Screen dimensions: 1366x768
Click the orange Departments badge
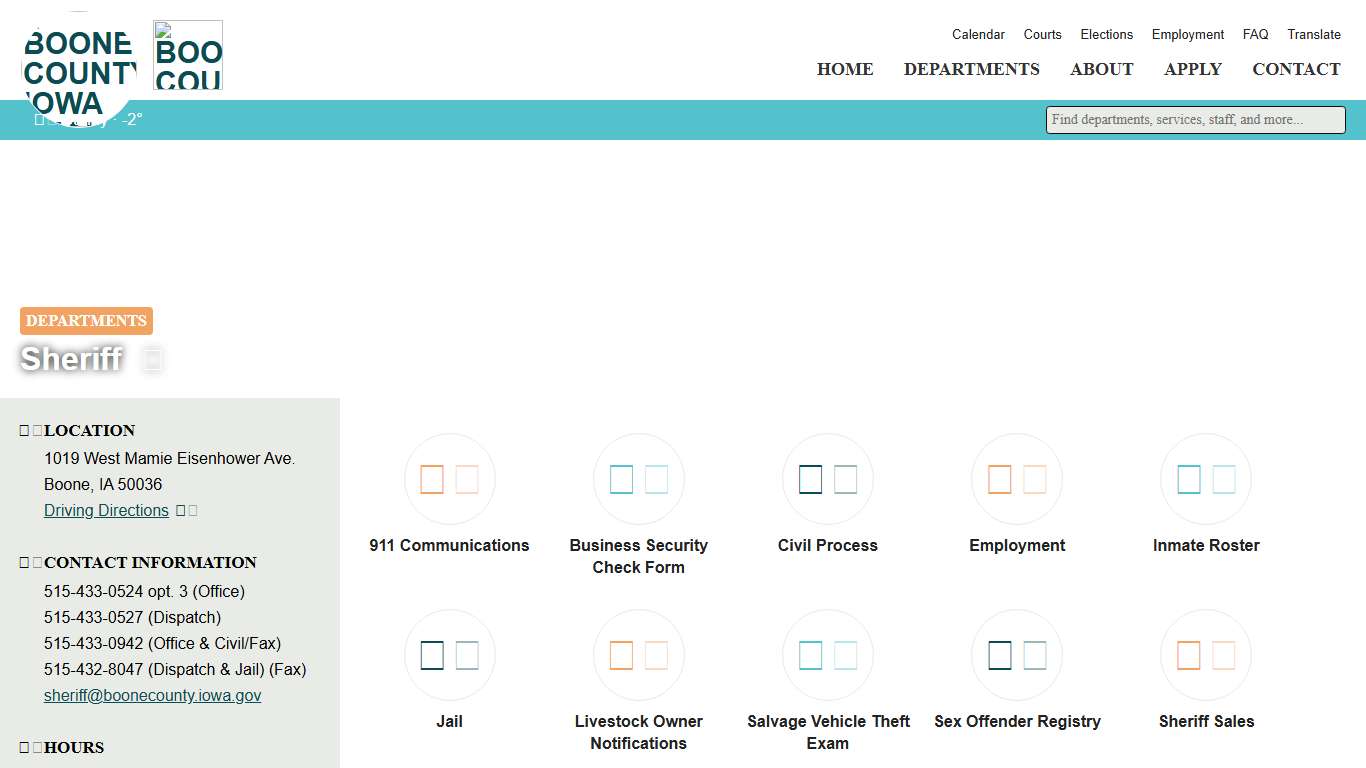pos(86,321)
